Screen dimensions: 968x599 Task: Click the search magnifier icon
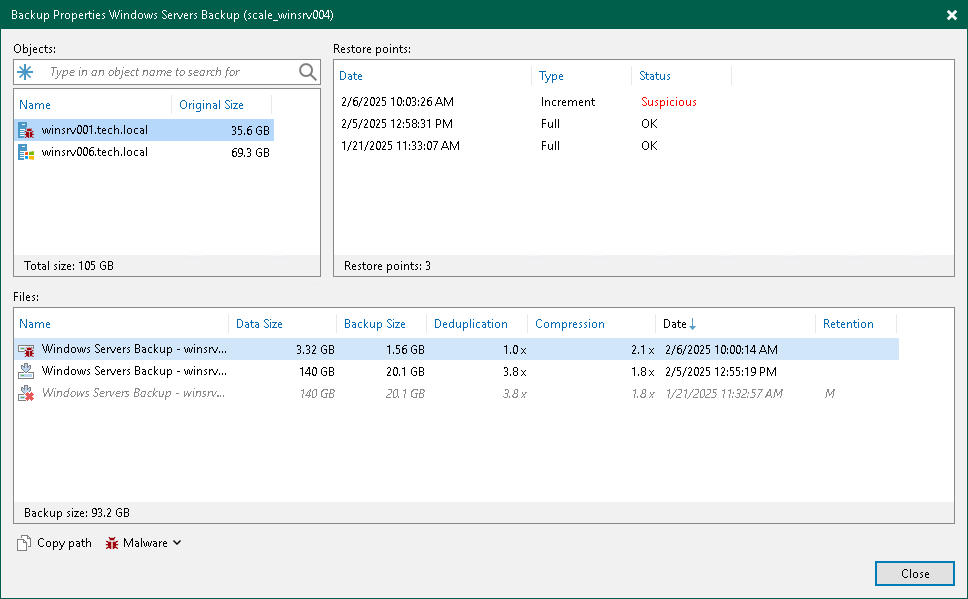306,71
